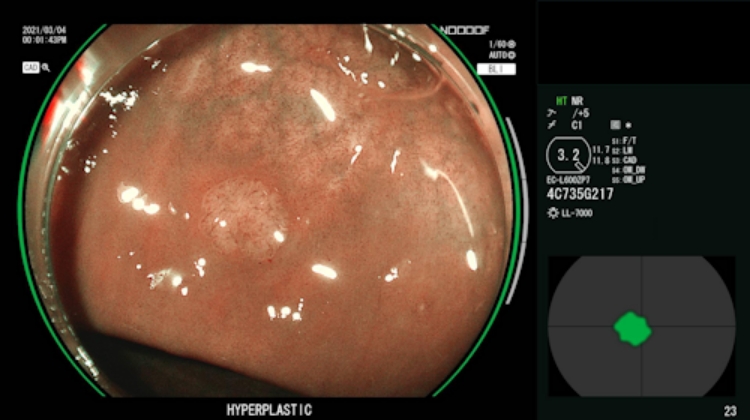The width and height of the screenshot is (750, 420).
Task: Click the small square icon beside C1
Action: 615,125
